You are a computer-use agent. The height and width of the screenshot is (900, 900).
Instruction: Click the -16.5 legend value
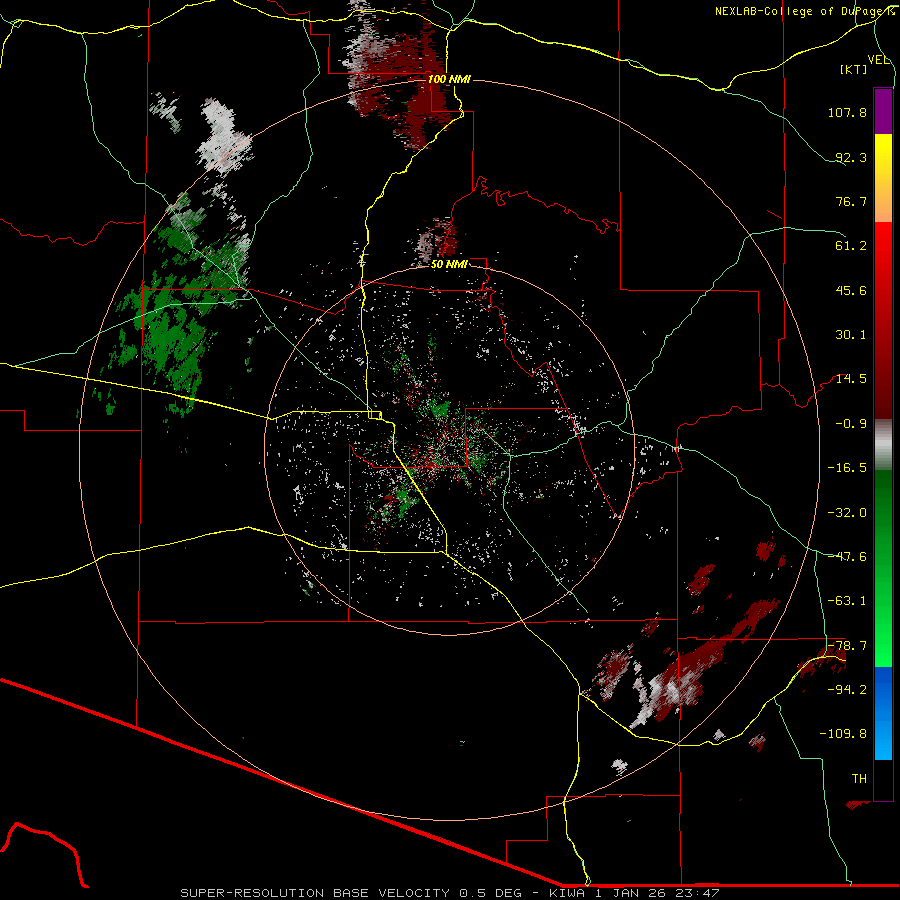847,468
